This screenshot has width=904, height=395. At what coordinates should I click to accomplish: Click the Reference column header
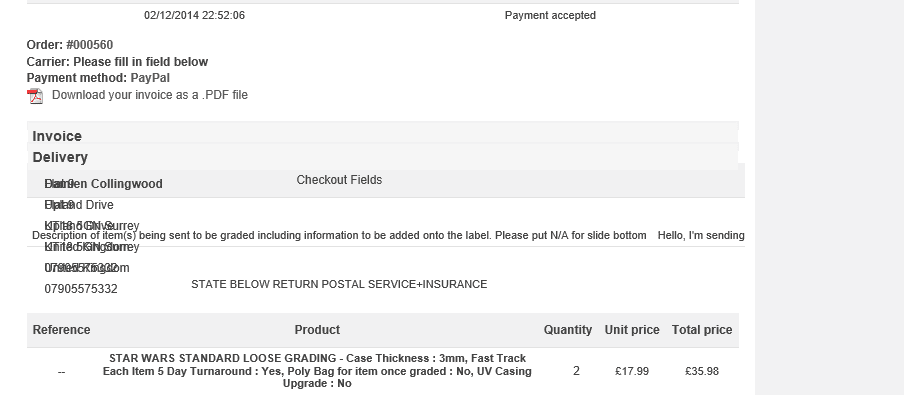pos(61,330)
